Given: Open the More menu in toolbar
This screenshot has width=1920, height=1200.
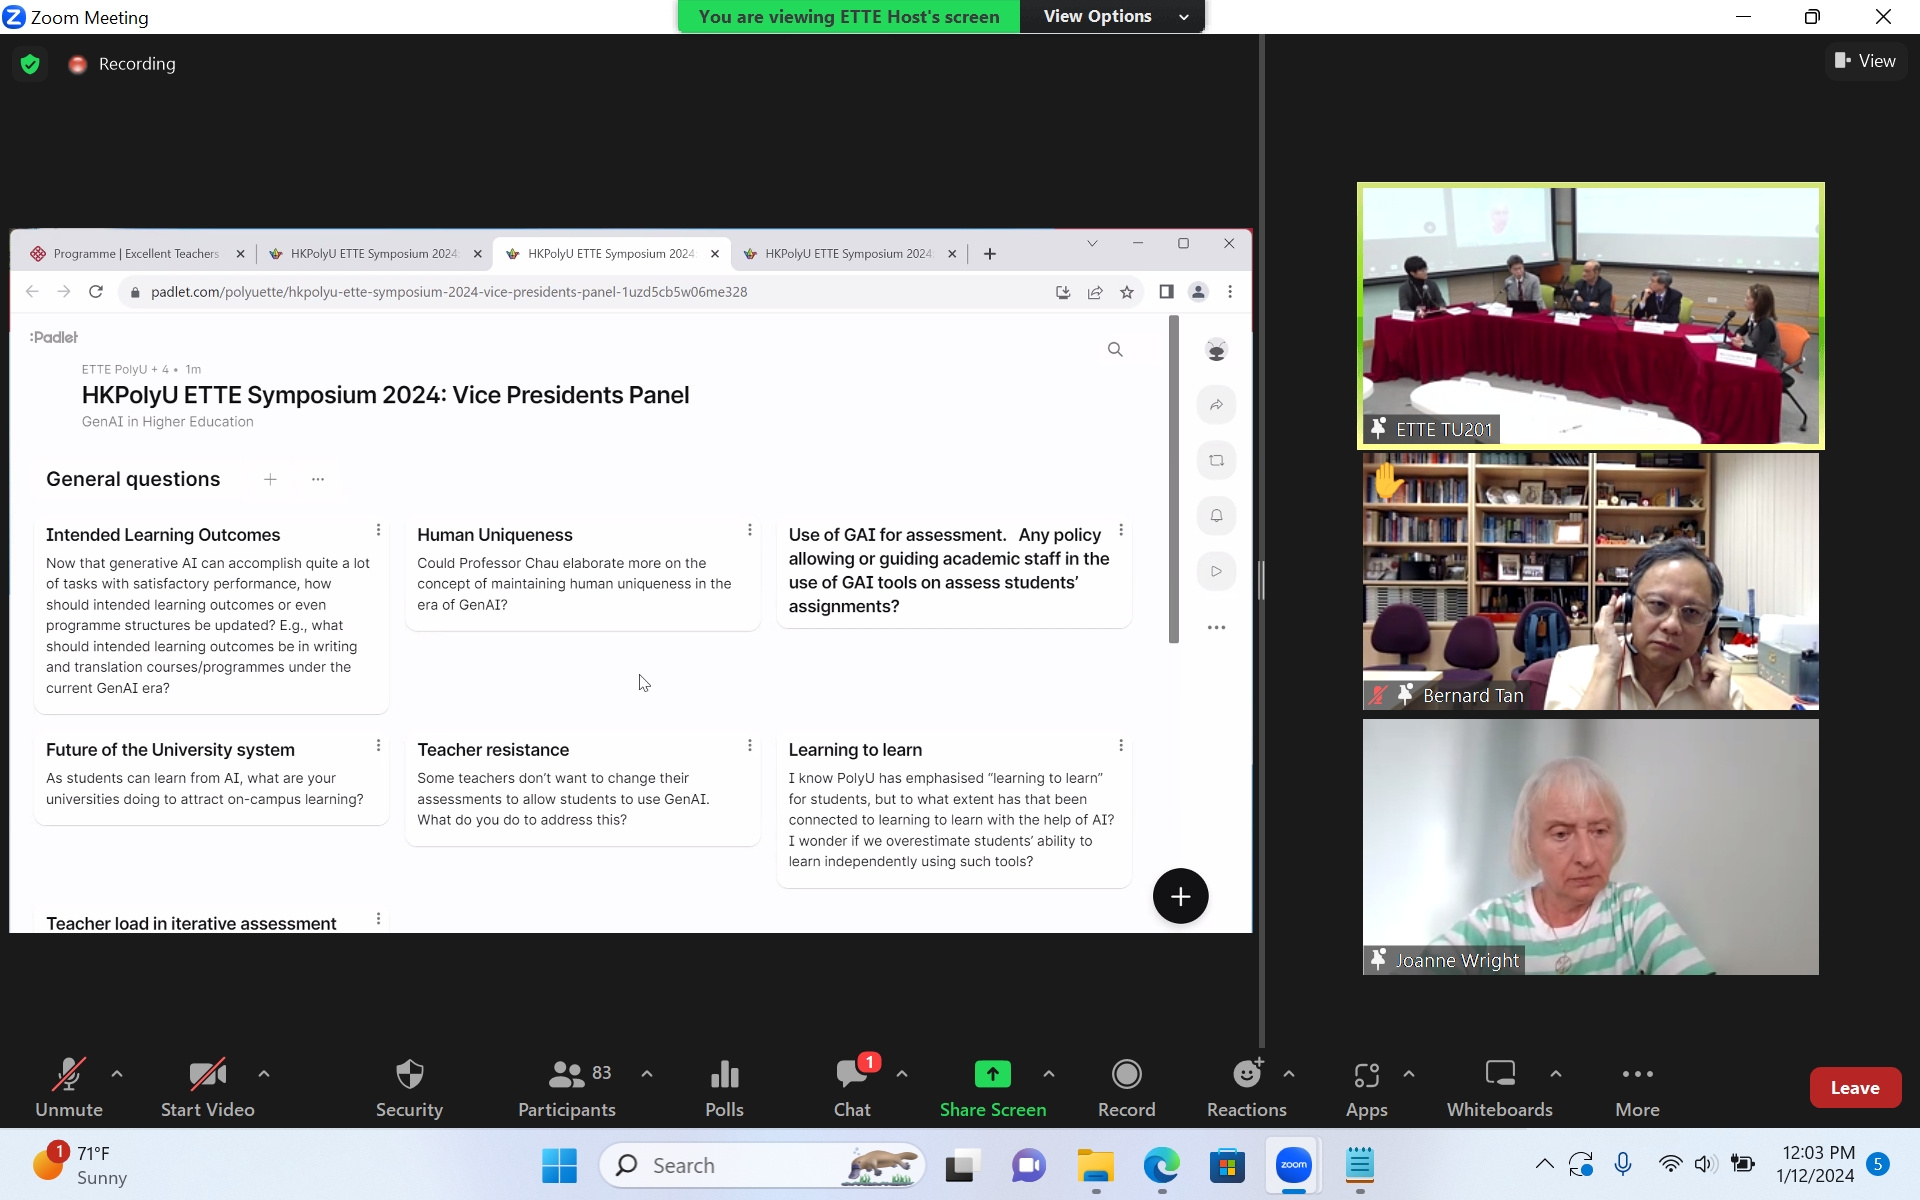Looking at the screenshot, I should pos(1637,1087).
